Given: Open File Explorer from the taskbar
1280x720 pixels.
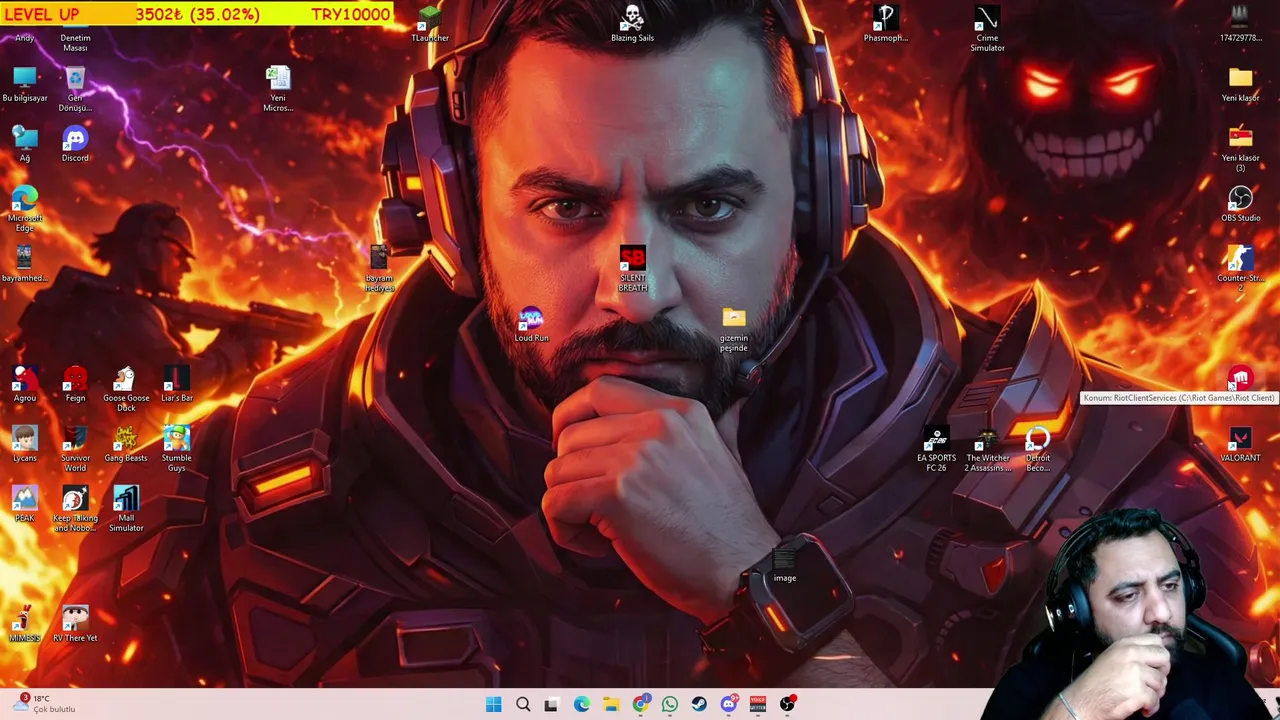Looking at the screenshot, I should [611, 704].
